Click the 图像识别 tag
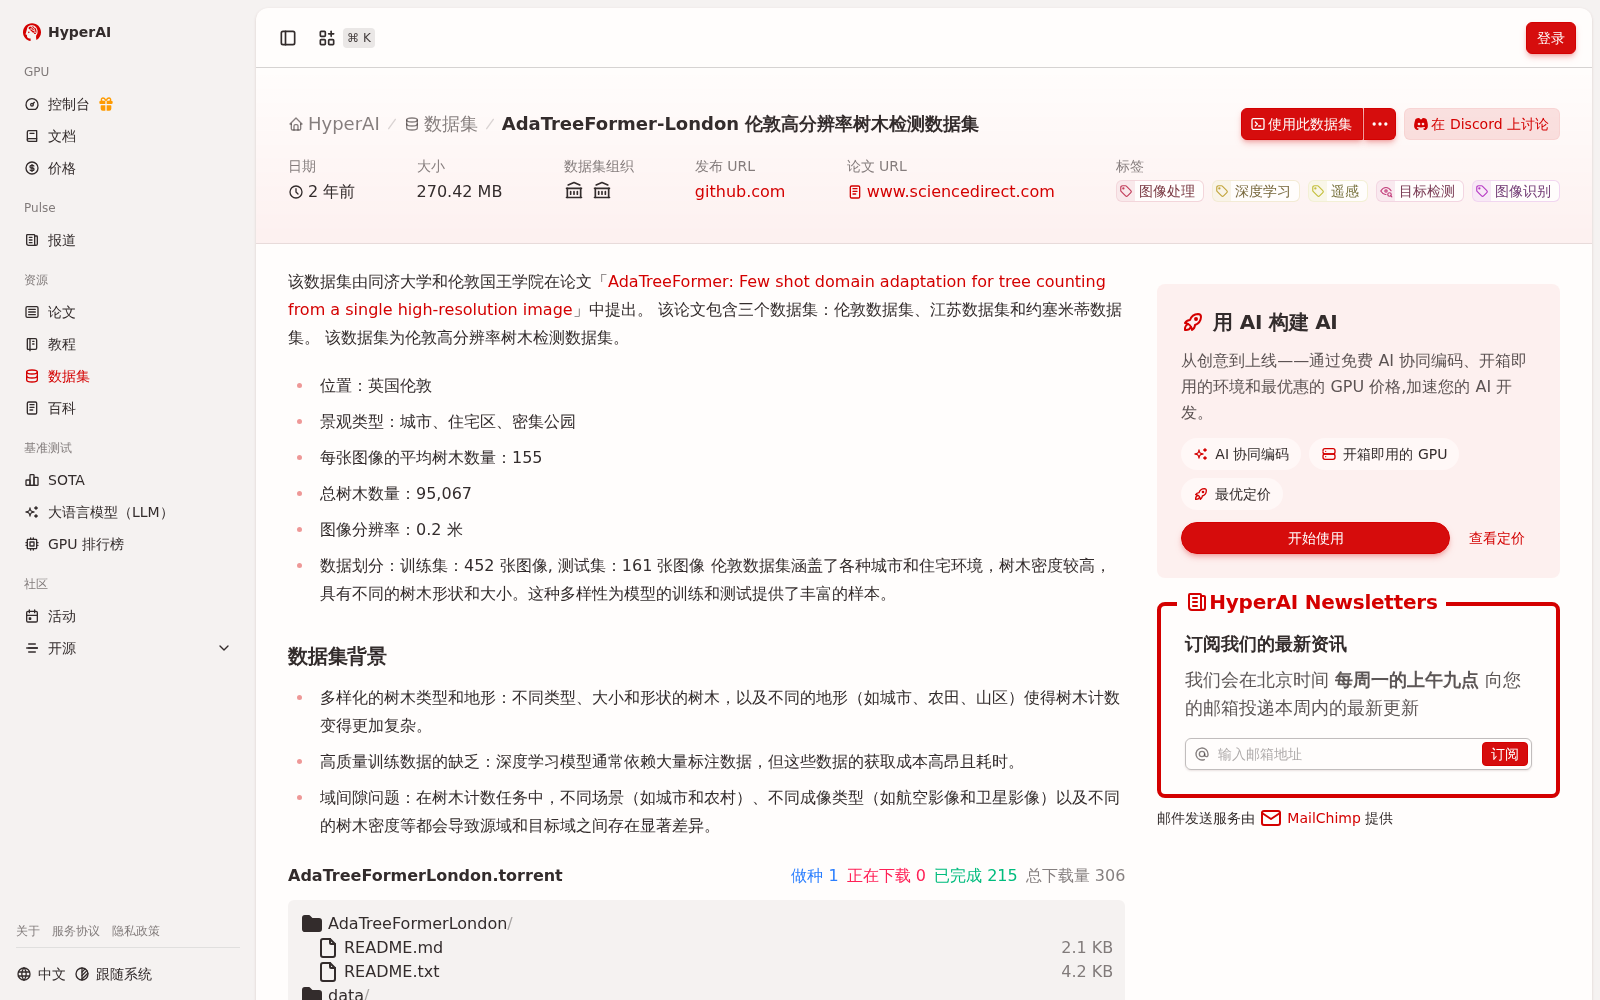Viewport: 1600px width, 1000px height. click(1515, 191)
